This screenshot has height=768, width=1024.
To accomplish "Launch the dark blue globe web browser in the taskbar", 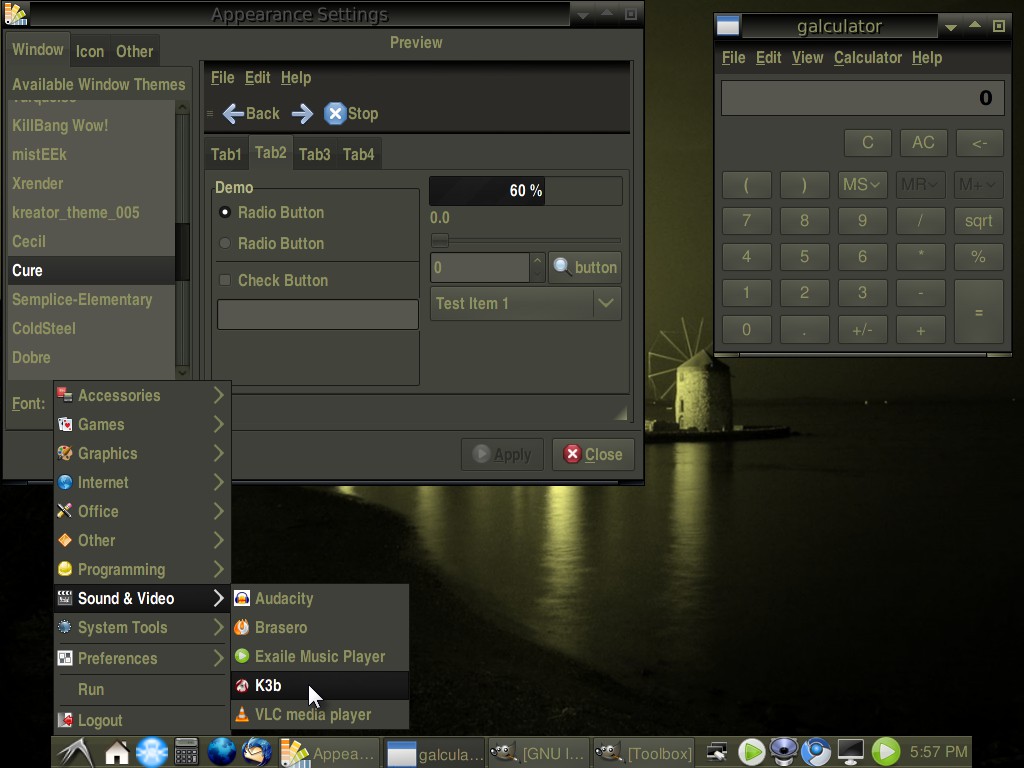I will tap(221, 752).
